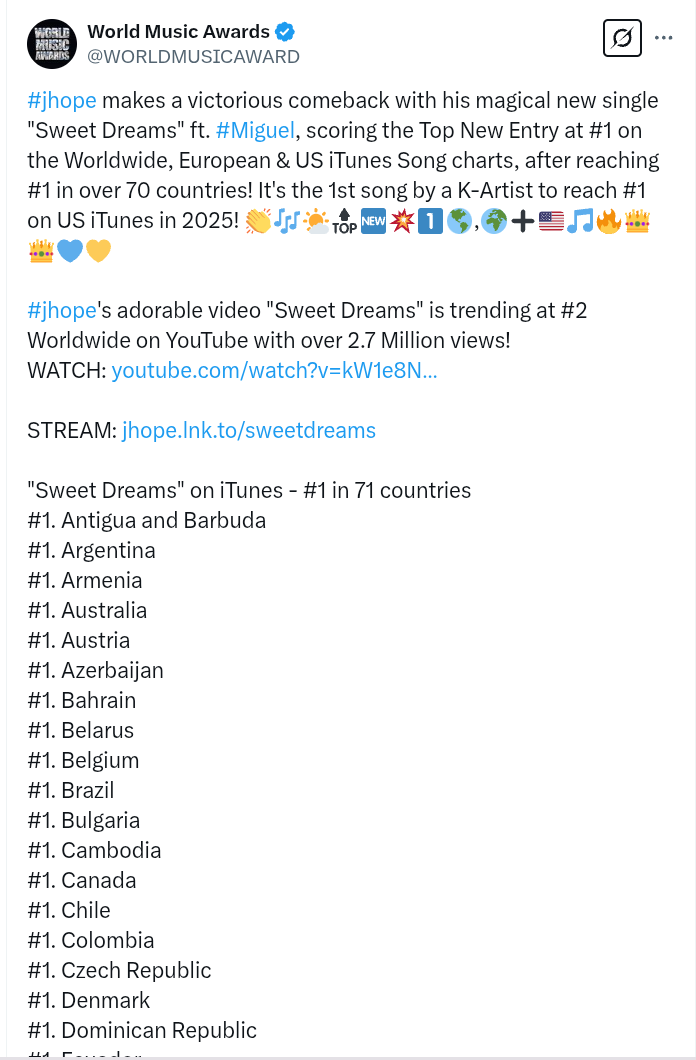Click the fire emoji

608,221
